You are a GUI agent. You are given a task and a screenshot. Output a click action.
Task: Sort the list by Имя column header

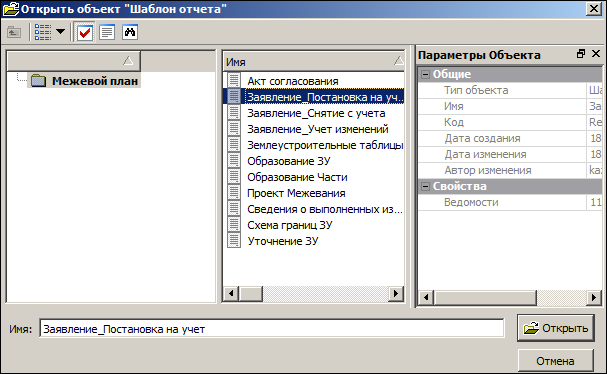[314, 62]
